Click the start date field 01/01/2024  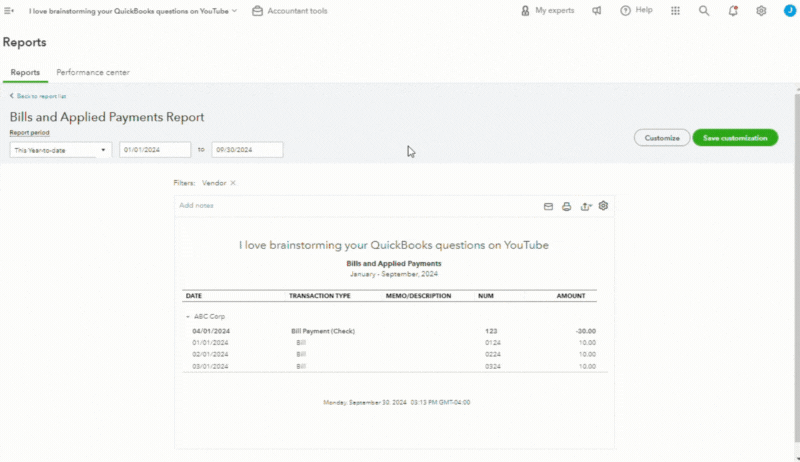click(155, 150)
